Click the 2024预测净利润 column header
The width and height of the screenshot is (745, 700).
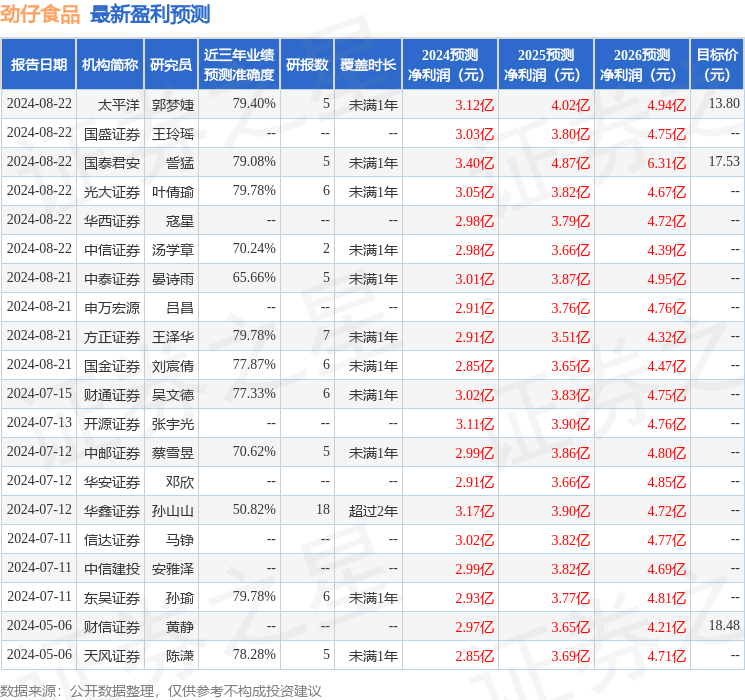pos(450,64)
